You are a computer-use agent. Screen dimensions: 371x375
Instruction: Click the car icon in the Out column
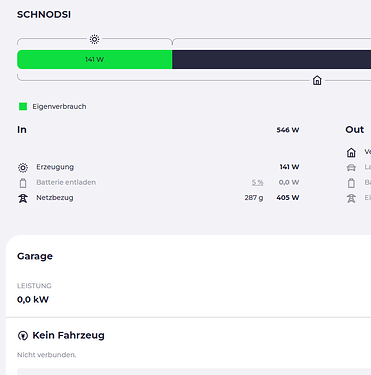tap(351, 167)
